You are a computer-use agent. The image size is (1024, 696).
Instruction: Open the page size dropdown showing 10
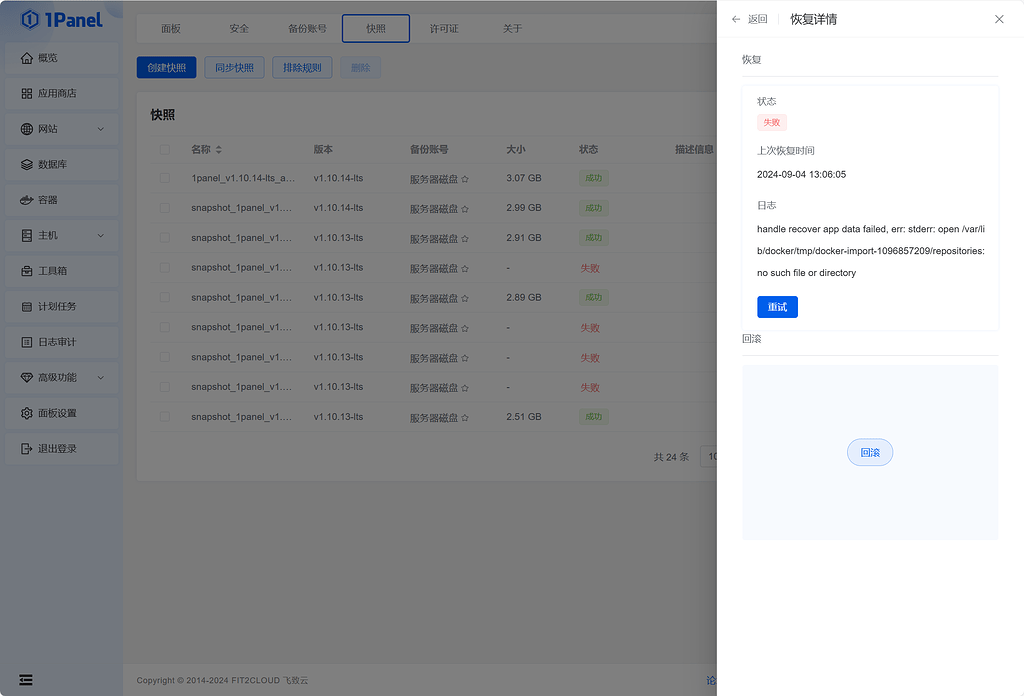[x=713, y=456]
